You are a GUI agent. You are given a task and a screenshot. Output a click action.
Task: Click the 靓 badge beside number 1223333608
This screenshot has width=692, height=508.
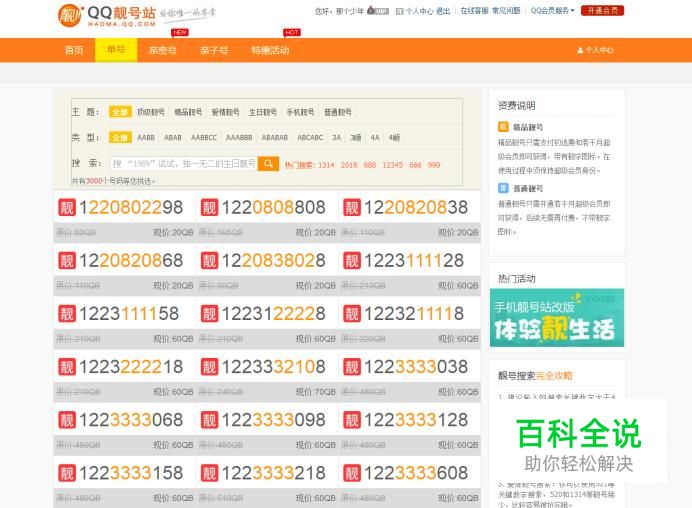point(352,473)
